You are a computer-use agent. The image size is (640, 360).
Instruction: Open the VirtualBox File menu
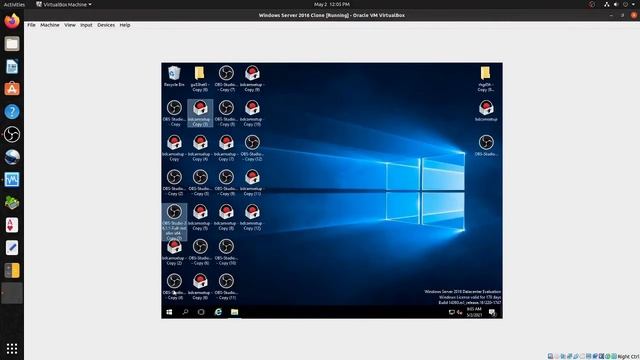[x=31, y=25]
